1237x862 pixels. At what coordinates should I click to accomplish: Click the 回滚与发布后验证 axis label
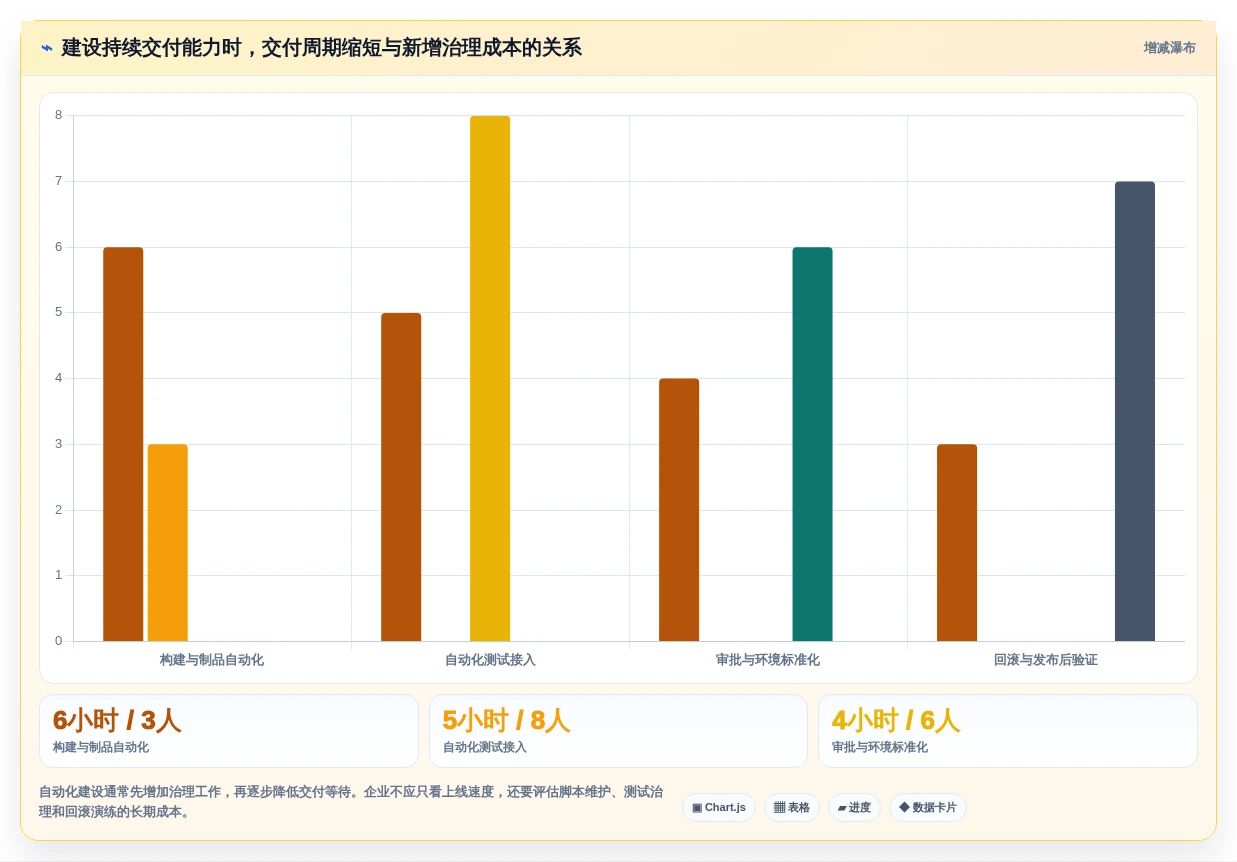click(x=1046, y=660)
